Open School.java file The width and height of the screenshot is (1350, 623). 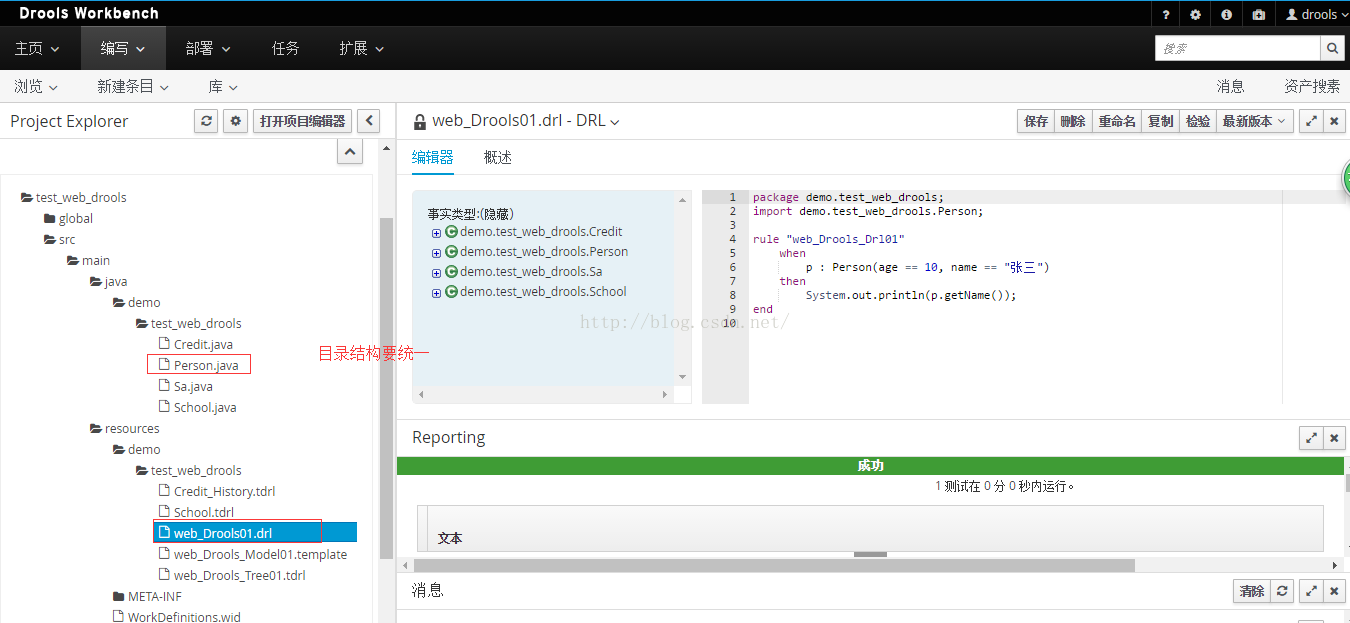tap(198, 407)
